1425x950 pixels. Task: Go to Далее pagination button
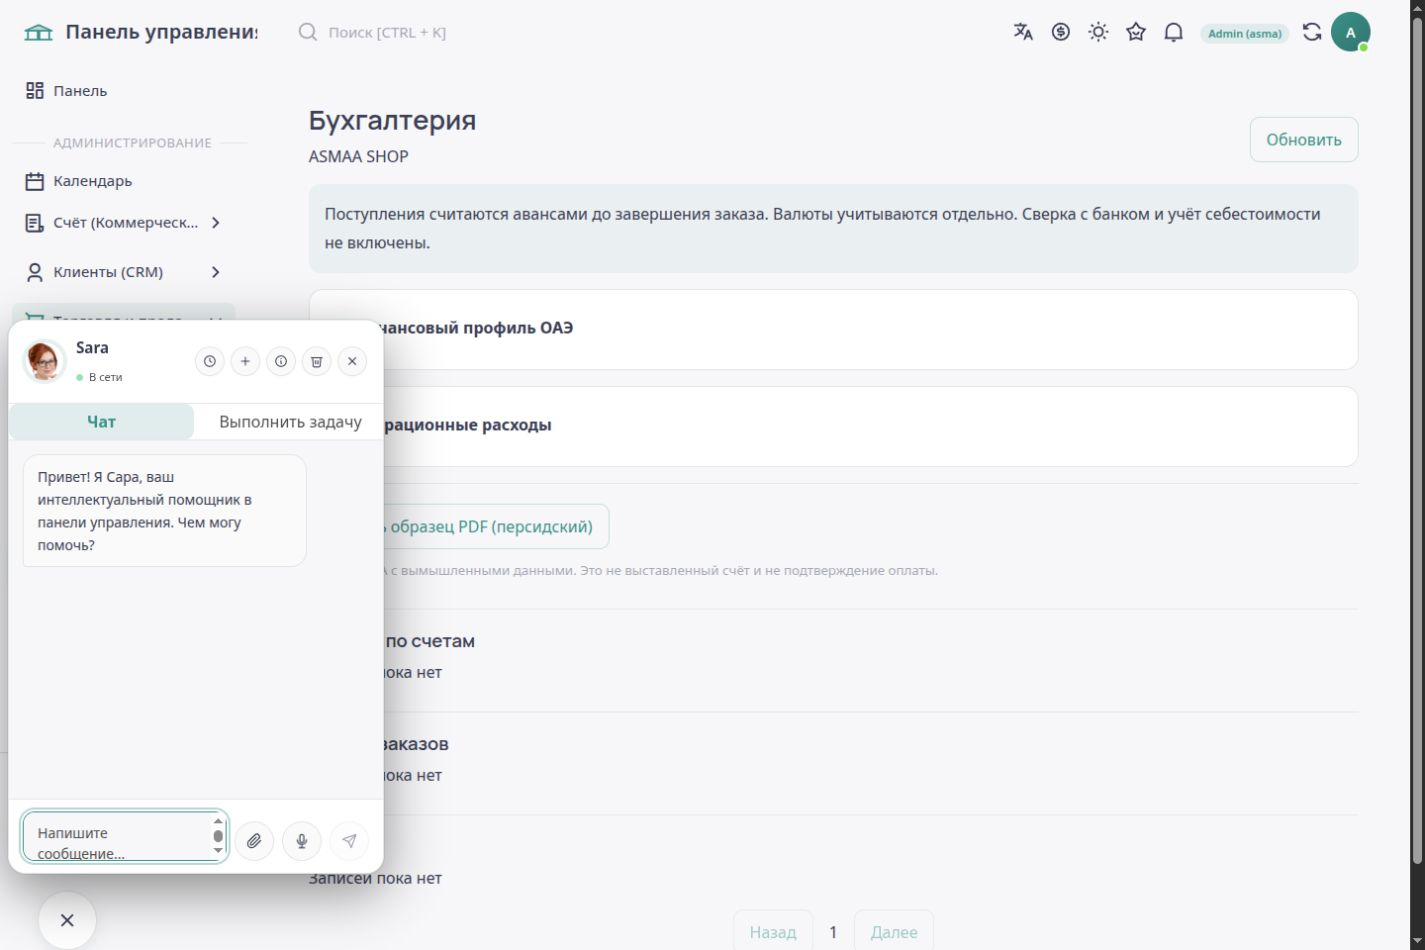click(x=894, y=931)
